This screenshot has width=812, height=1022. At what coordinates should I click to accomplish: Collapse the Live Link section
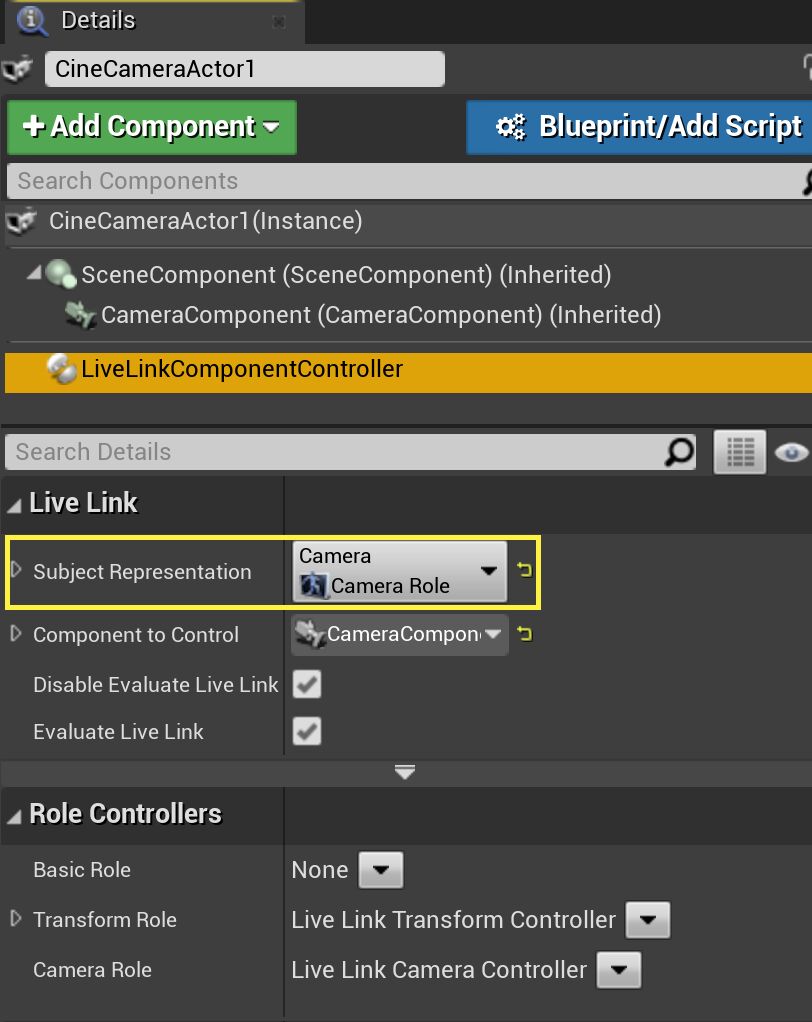point(14,505)
